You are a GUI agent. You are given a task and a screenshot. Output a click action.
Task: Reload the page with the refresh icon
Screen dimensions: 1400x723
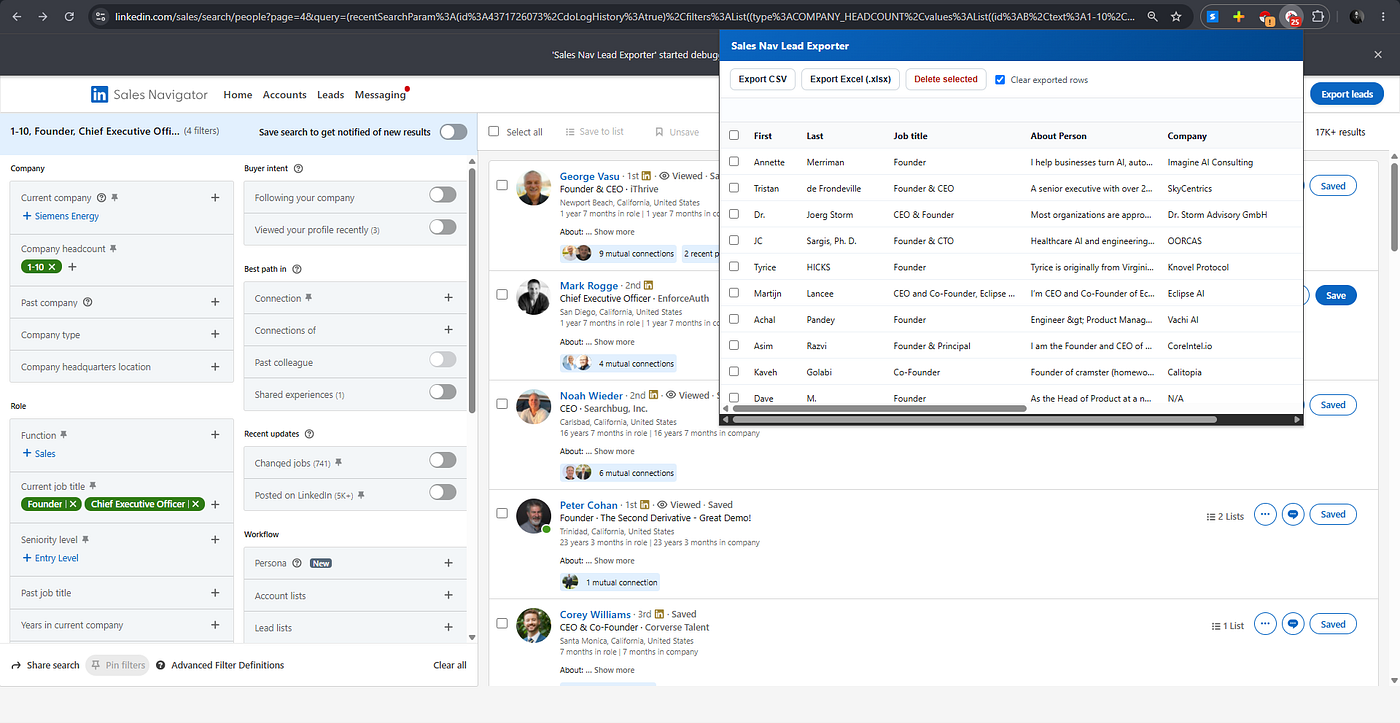pyautogui.click(x=68, y=17)
